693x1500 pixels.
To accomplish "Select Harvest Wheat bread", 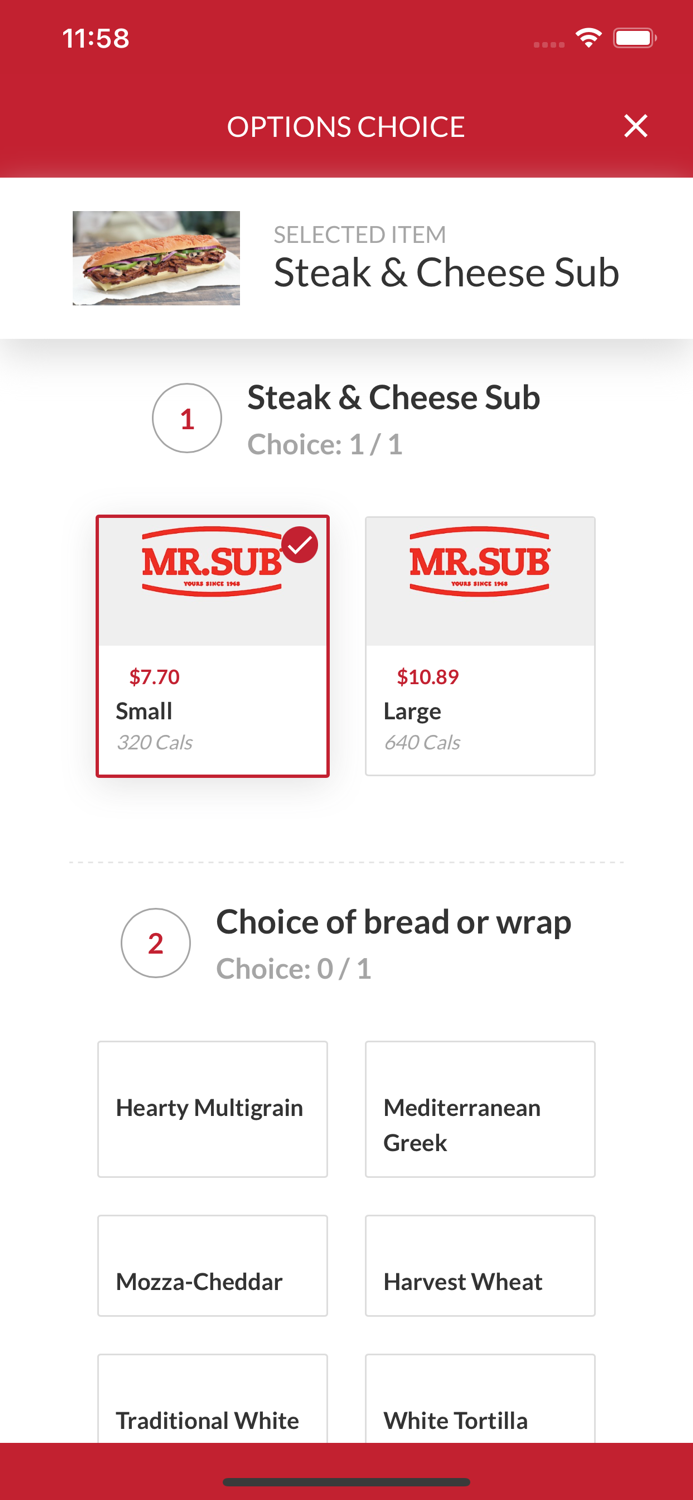I will pyautogui.click(x=480, y=1265).
